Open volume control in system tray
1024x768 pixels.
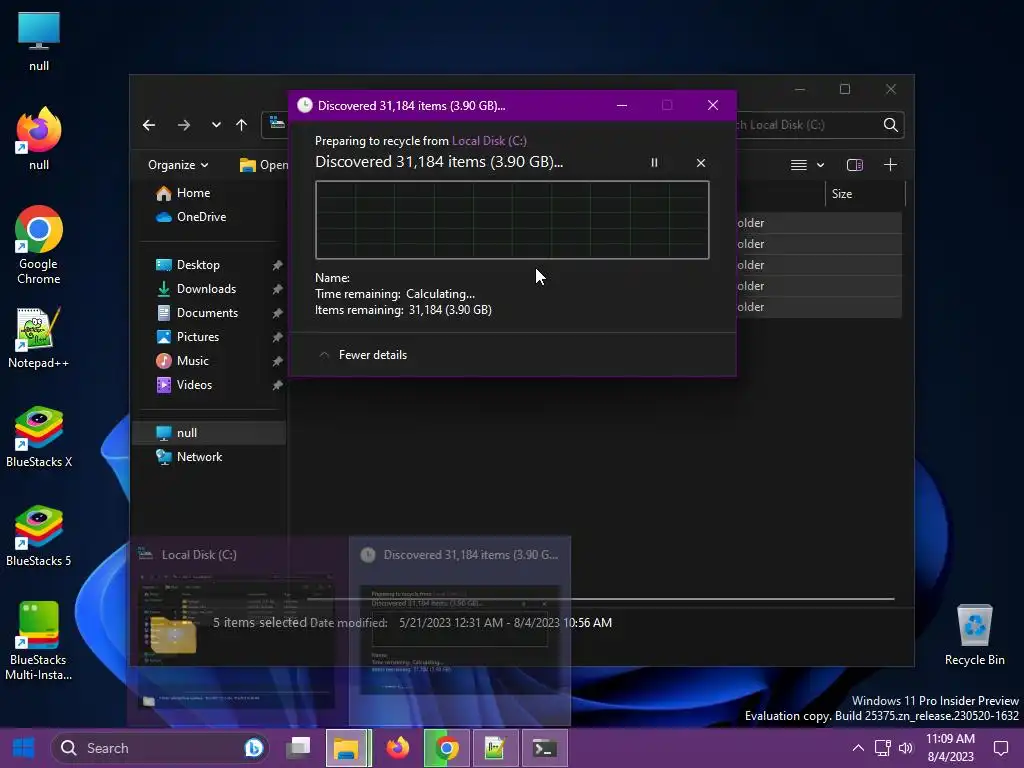tap(906, 748)
